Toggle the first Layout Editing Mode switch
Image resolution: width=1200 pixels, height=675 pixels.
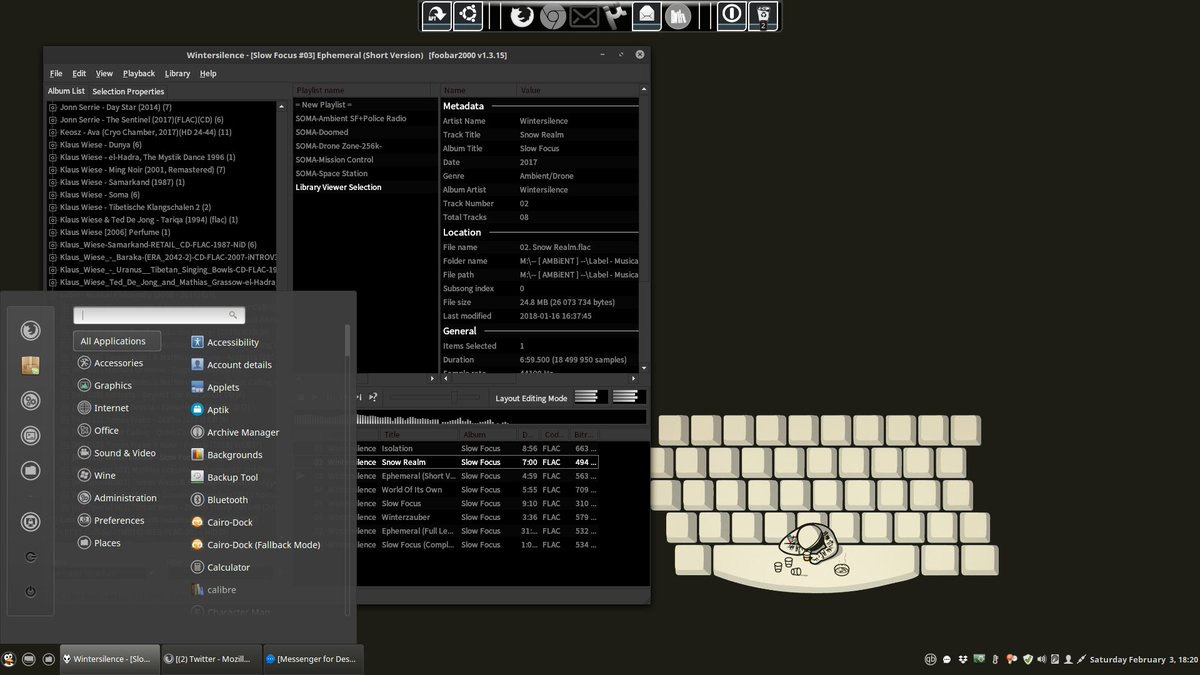[x=591, y=397]
